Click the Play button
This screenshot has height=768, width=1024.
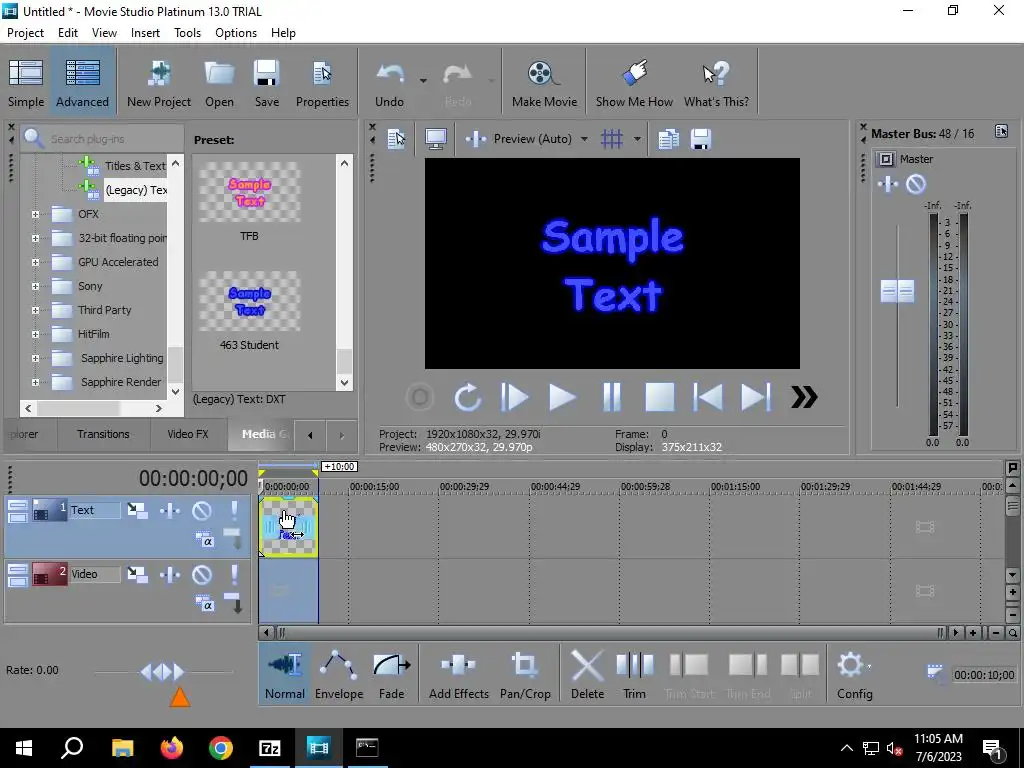coord(562,397)
